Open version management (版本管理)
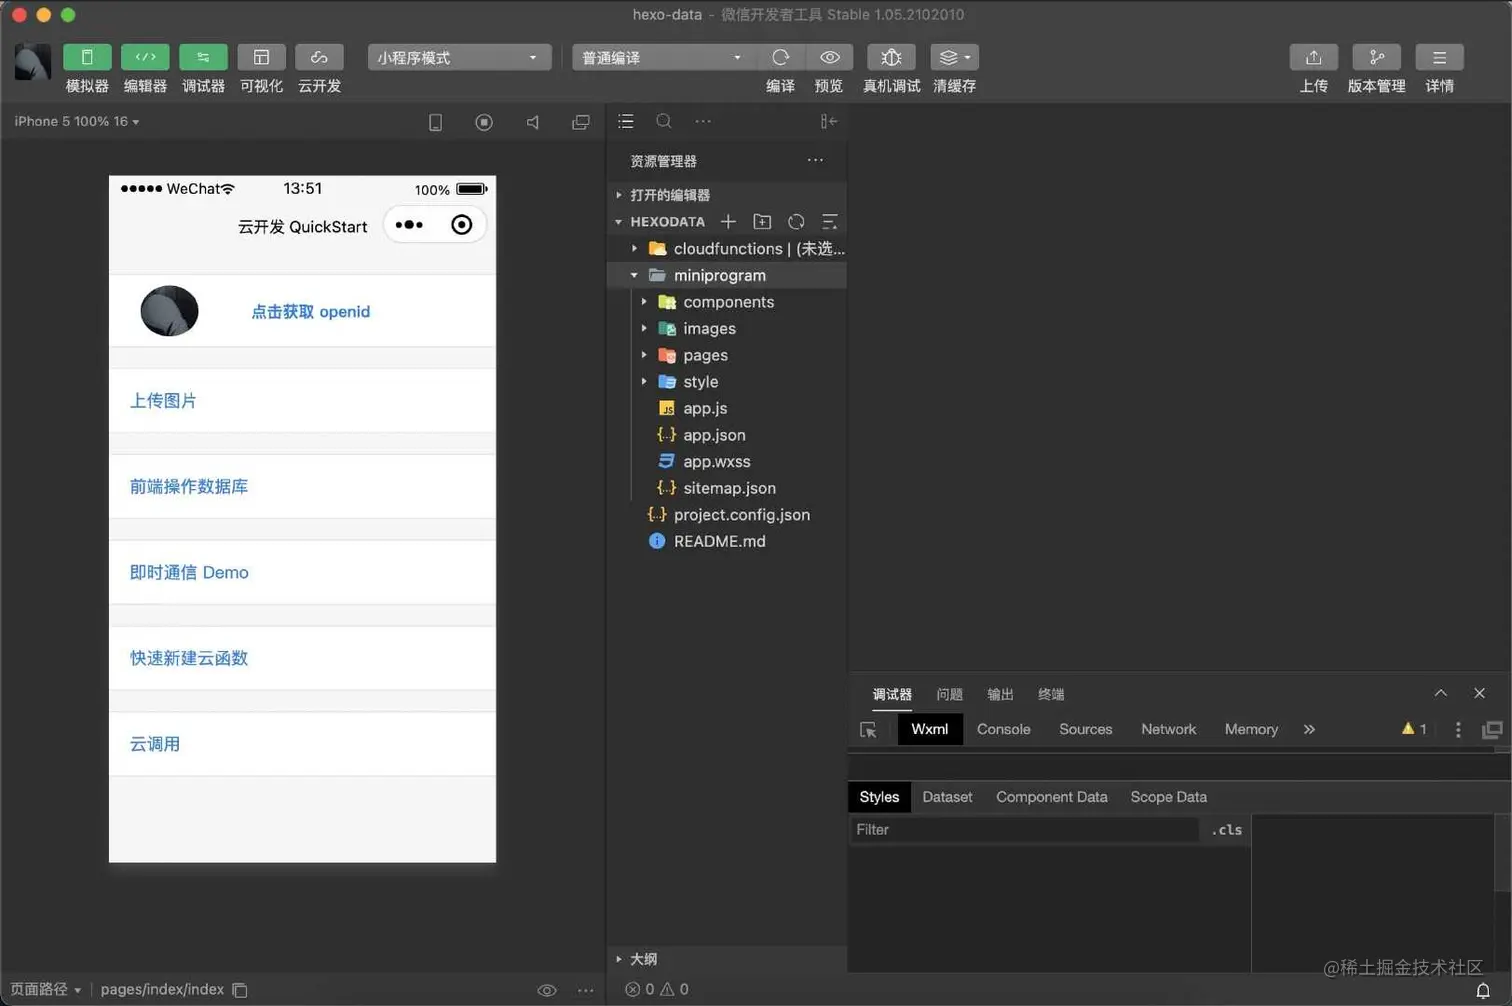The image size is (1512, 1006). coord(1377,58)
